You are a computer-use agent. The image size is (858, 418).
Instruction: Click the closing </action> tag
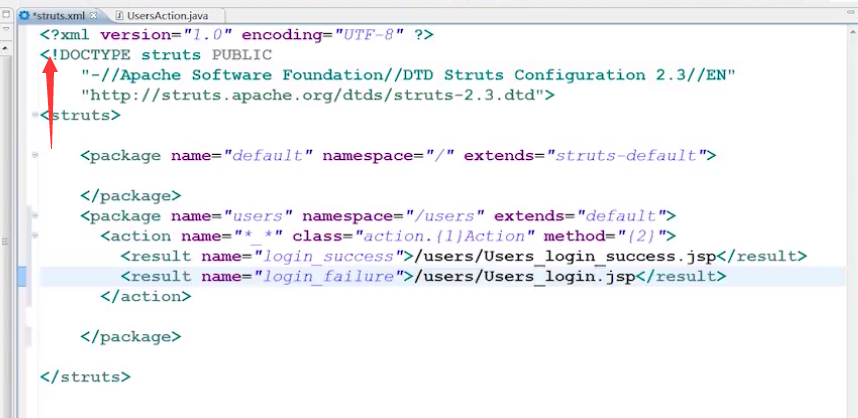click(146, 297)
